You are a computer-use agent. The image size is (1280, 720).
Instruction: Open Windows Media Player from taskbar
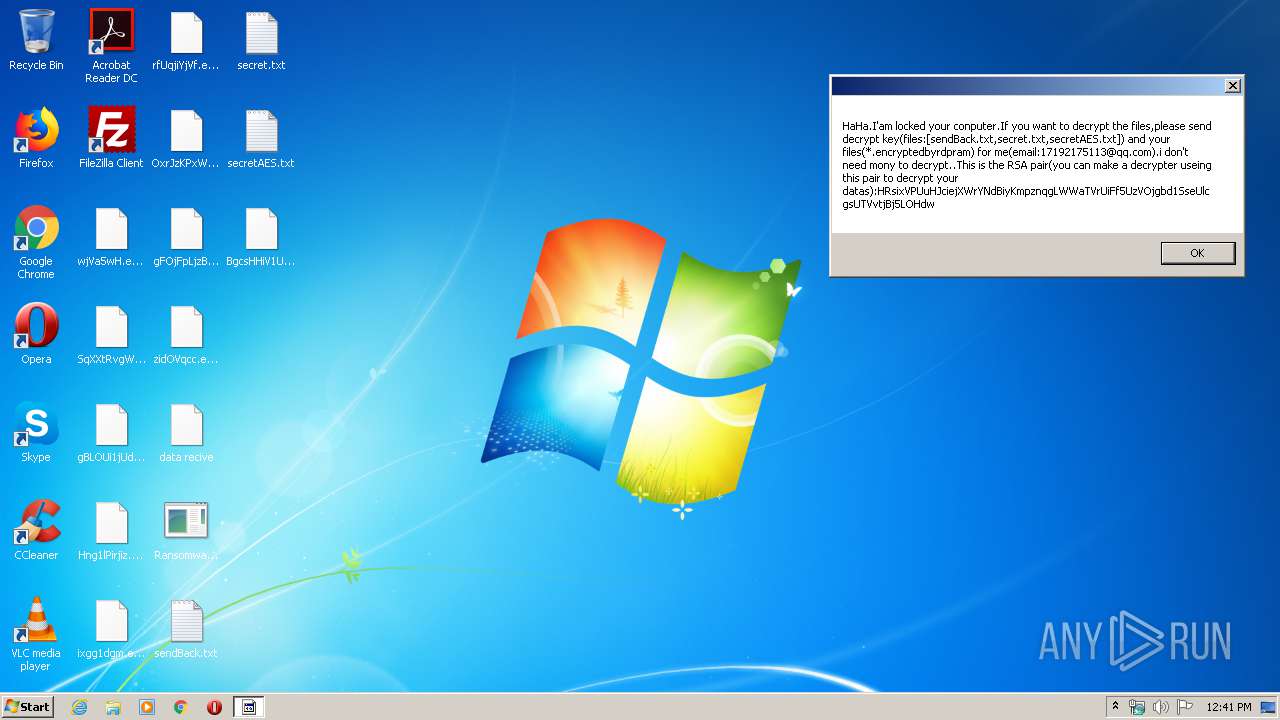coord(147,707)
